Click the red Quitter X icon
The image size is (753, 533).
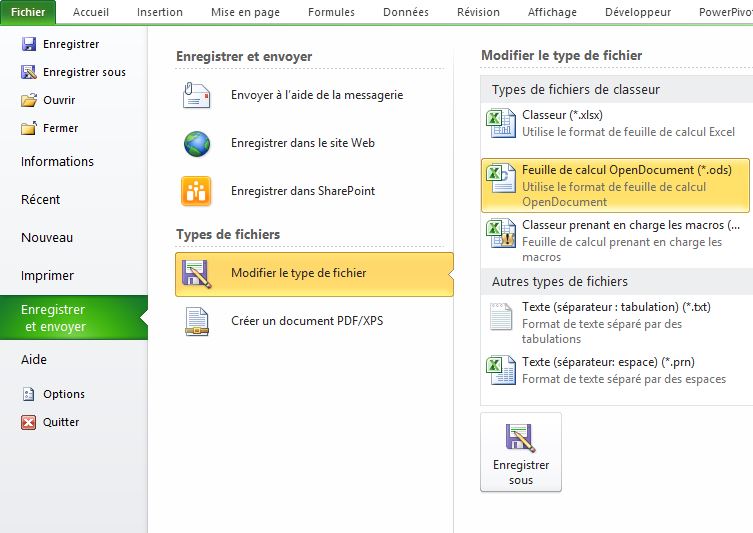[29, 422]
